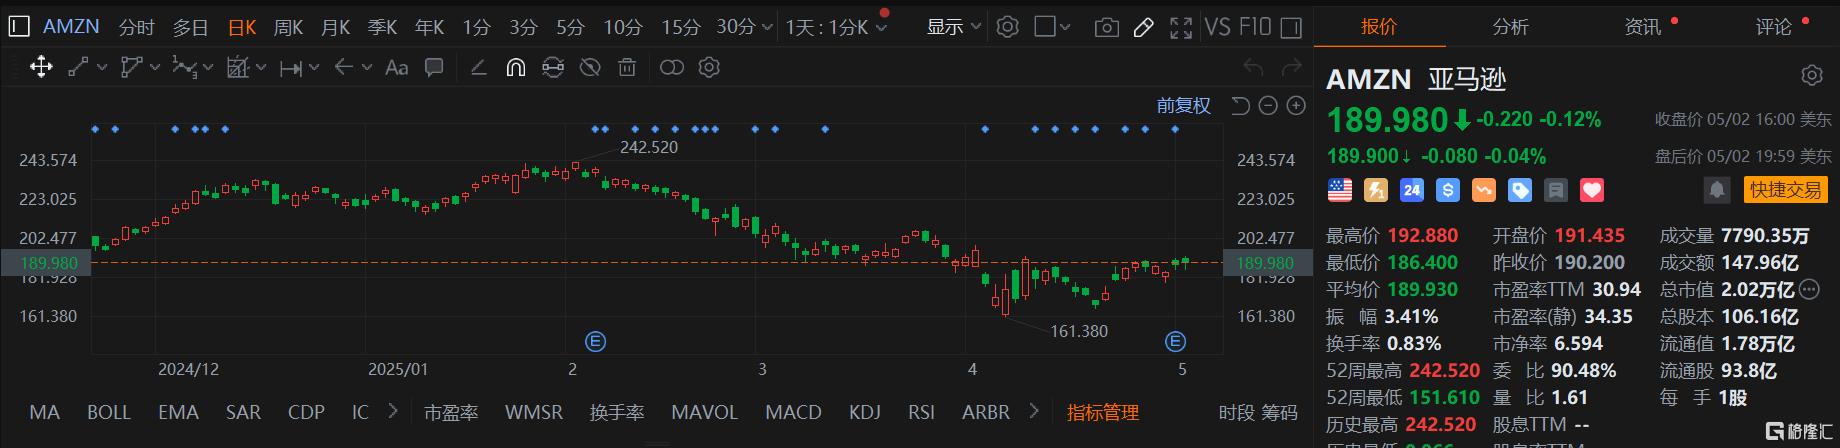The image size is (1840, 448).
Task: Click the 前复权 adjustment link
Action: (1183, 105)
